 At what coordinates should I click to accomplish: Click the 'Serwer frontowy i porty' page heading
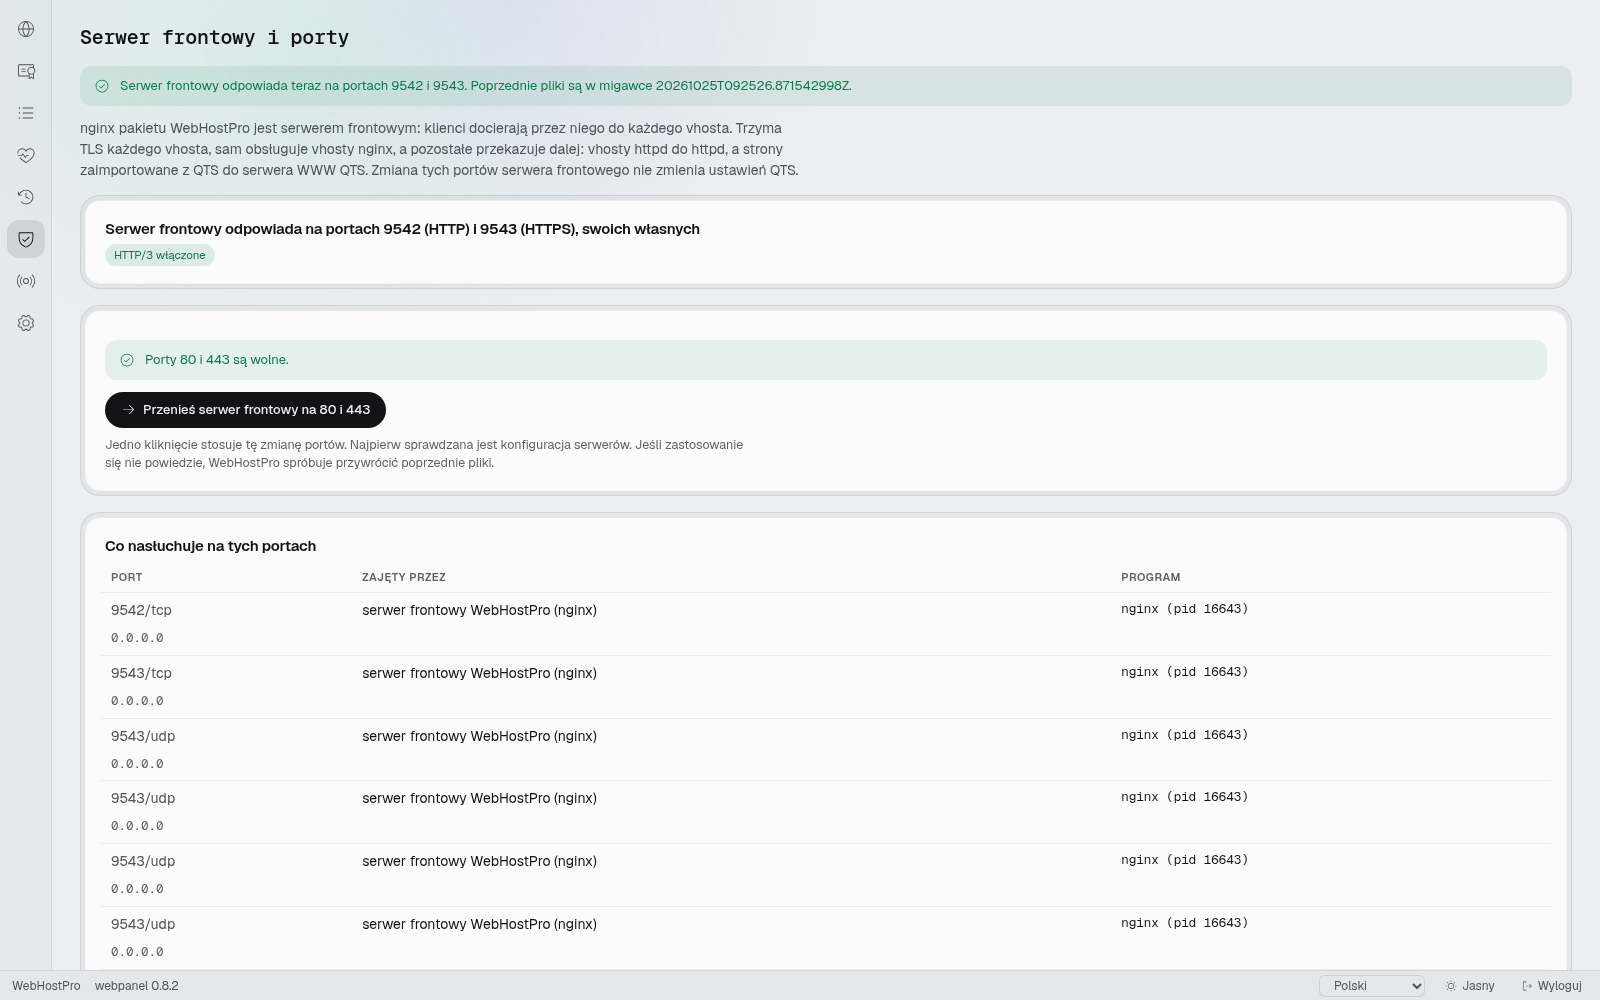tap(214, 37)
